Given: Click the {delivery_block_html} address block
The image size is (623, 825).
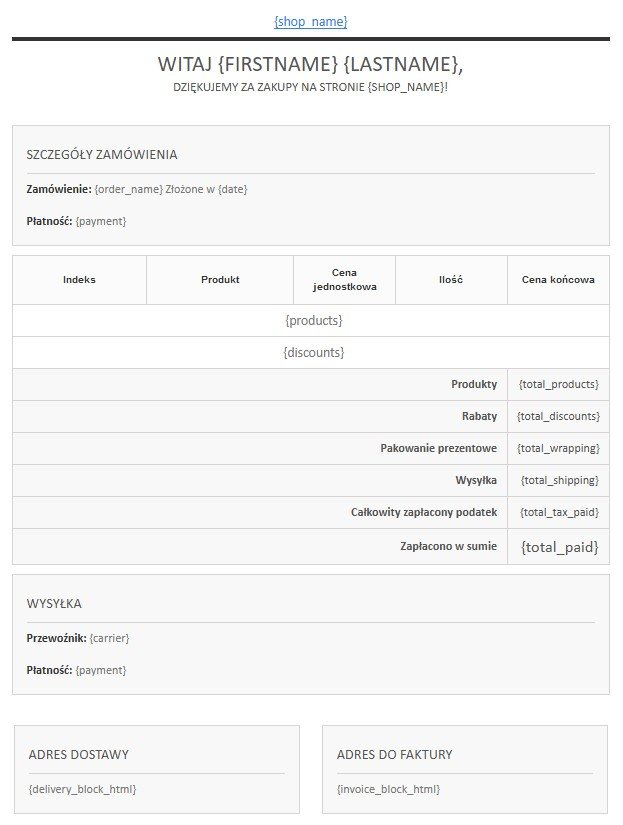Looking at the screenshot, I should pos(82,789).
